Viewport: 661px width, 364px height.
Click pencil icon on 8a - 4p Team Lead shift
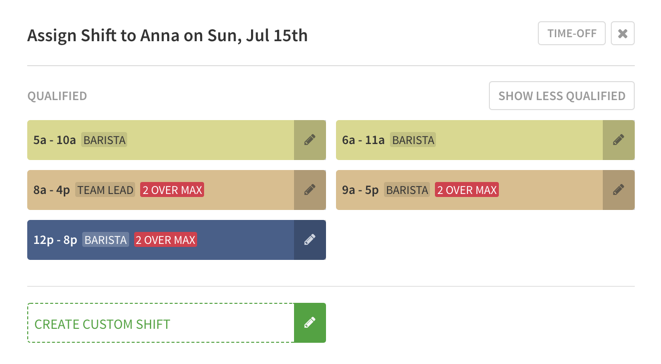pyautogui.click(x=310, y=190)
